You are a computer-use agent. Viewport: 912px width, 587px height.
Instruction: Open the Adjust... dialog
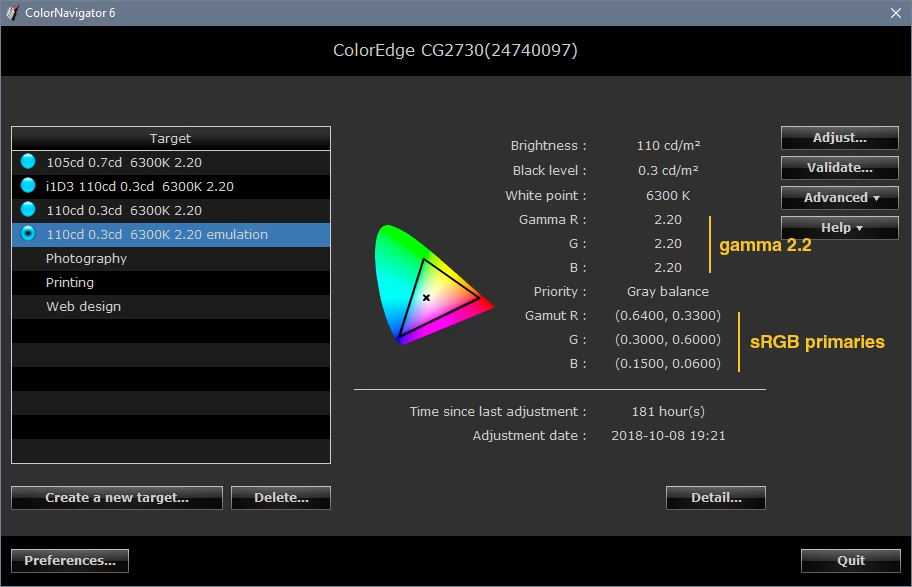[x=839, y=138]
